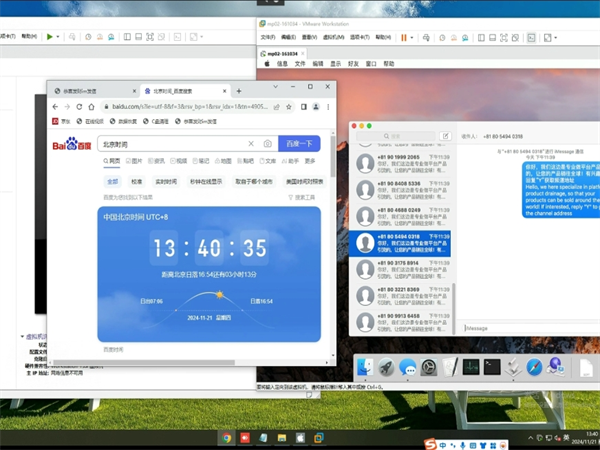Click the Baidu search input field
This screenshot has width=600, height=450.
pyautogui.click(x=170, y=144)
